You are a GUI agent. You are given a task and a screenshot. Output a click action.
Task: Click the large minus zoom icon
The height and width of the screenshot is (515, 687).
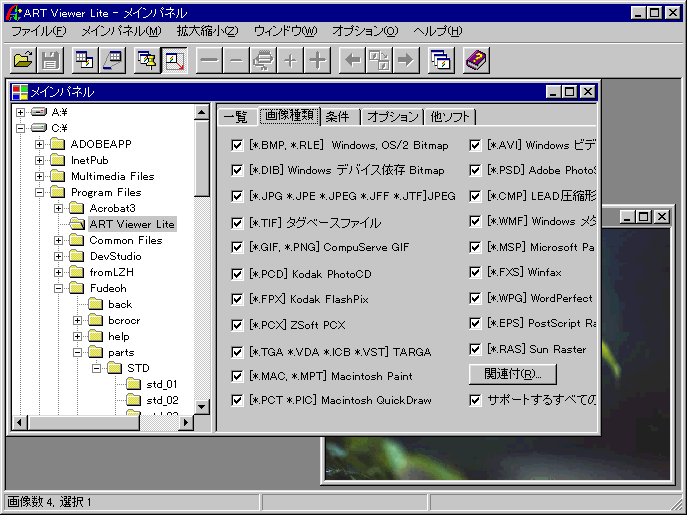pos(209,60)
